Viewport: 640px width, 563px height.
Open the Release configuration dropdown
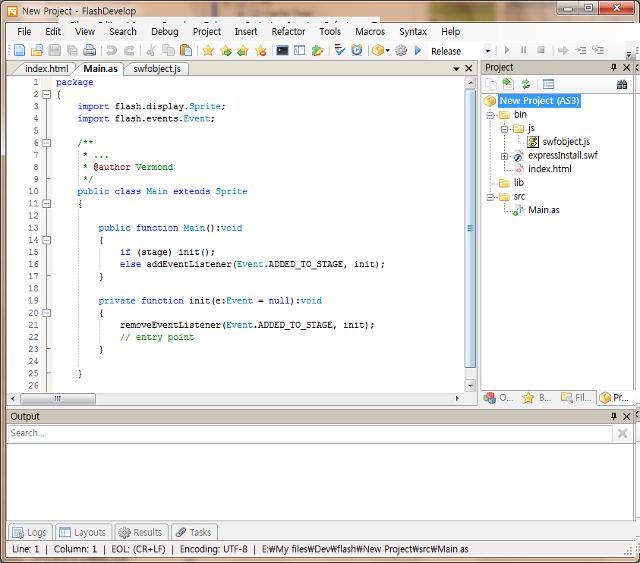tap(487, 51)
